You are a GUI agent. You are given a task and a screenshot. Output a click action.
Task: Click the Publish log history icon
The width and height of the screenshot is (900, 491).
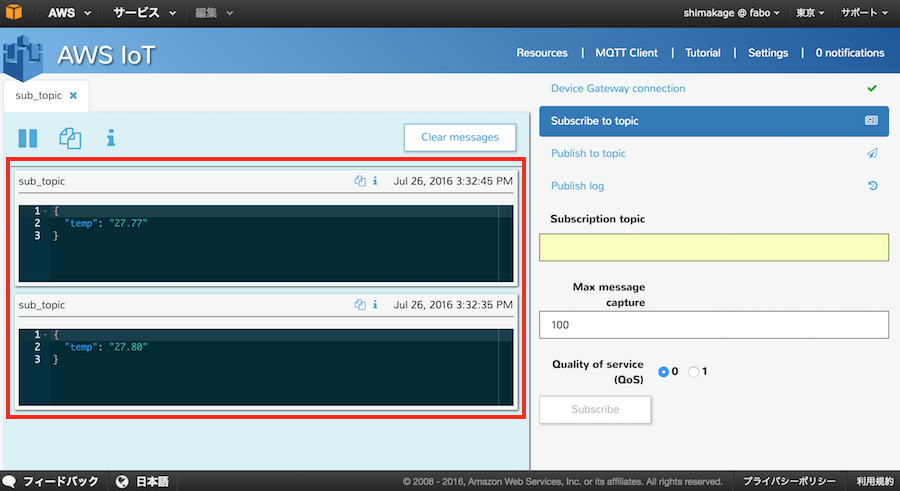coord(872,186)
